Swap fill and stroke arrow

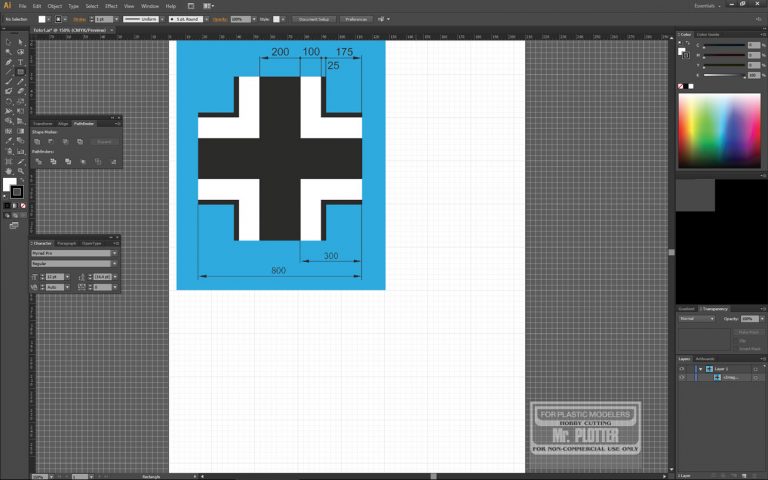22,180
